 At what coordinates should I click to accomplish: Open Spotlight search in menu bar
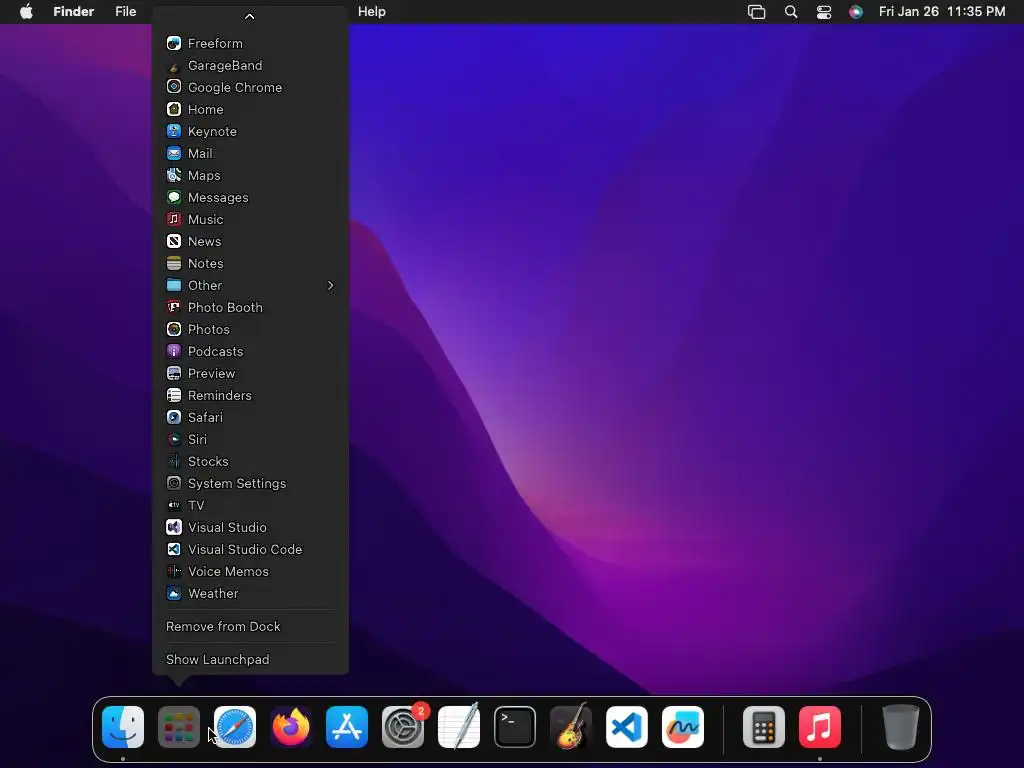pyautogui.click(x=791, y=12)
